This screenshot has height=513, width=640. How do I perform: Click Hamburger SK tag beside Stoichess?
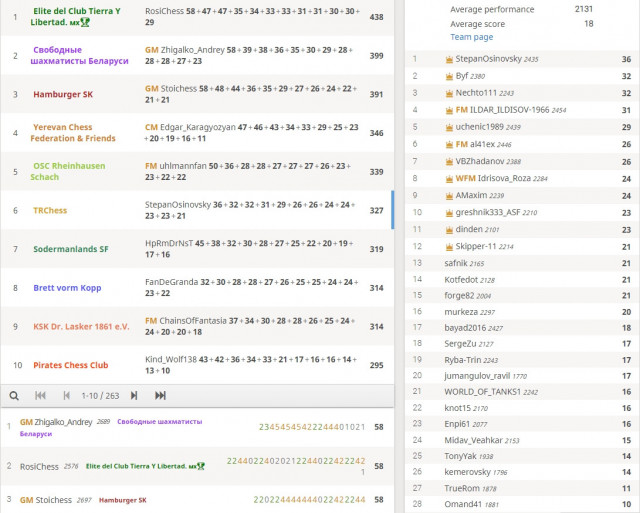click(x=122, y=500)
